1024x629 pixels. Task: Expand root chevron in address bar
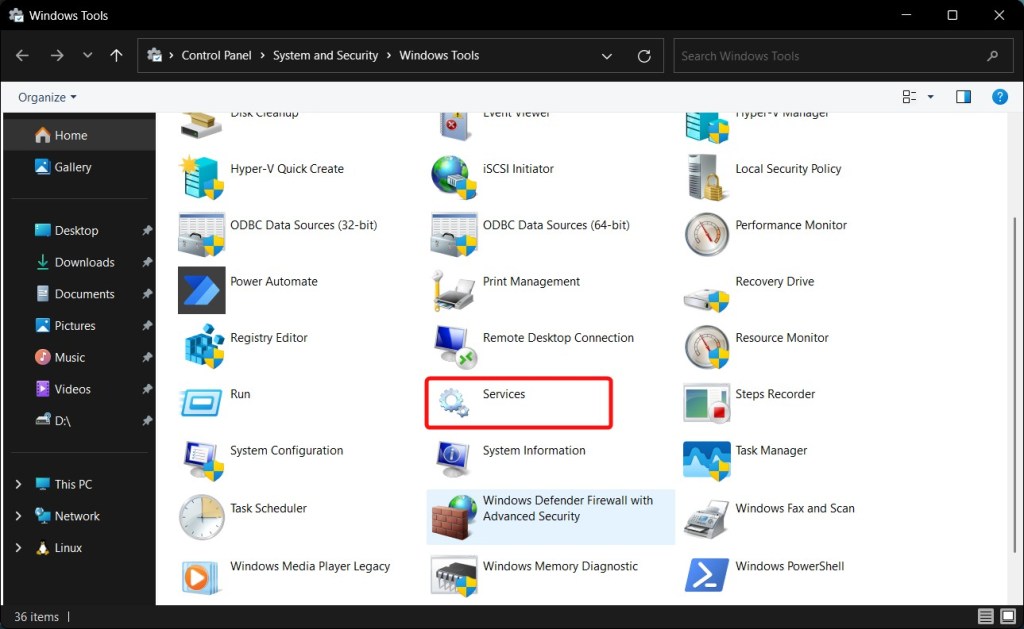171,56
